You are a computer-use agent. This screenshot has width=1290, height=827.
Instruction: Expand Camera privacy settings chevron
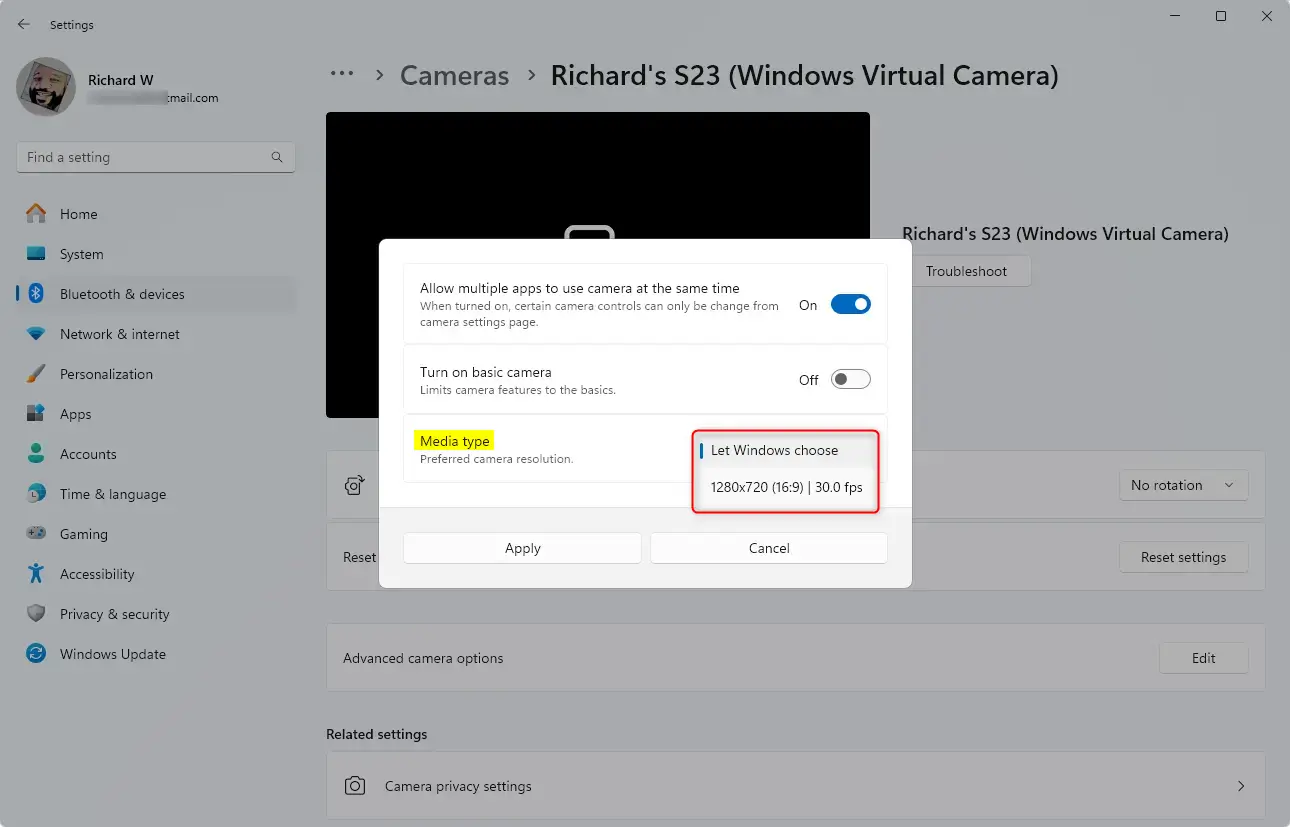(x=1241, y=786)
